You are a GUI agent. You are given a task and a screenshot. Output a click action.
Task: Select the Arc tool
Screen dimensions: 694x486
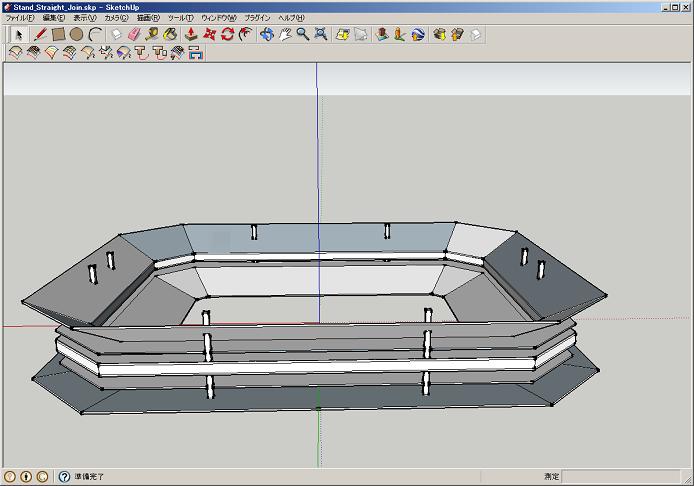point(95,34)
